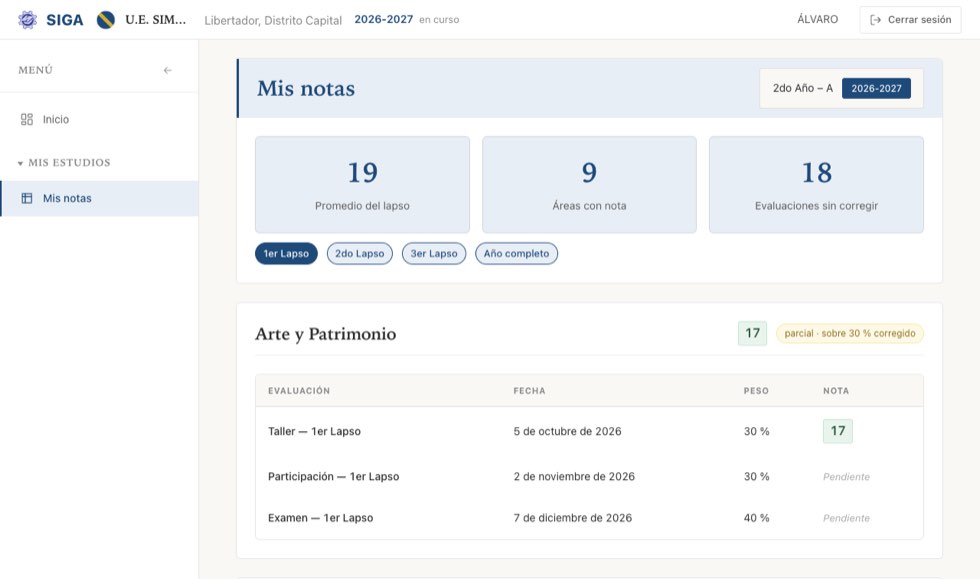The width and height of the screenshot is (980, 579).
Task: Click the logout icon in Cerrar sesión
Action: 876,20
